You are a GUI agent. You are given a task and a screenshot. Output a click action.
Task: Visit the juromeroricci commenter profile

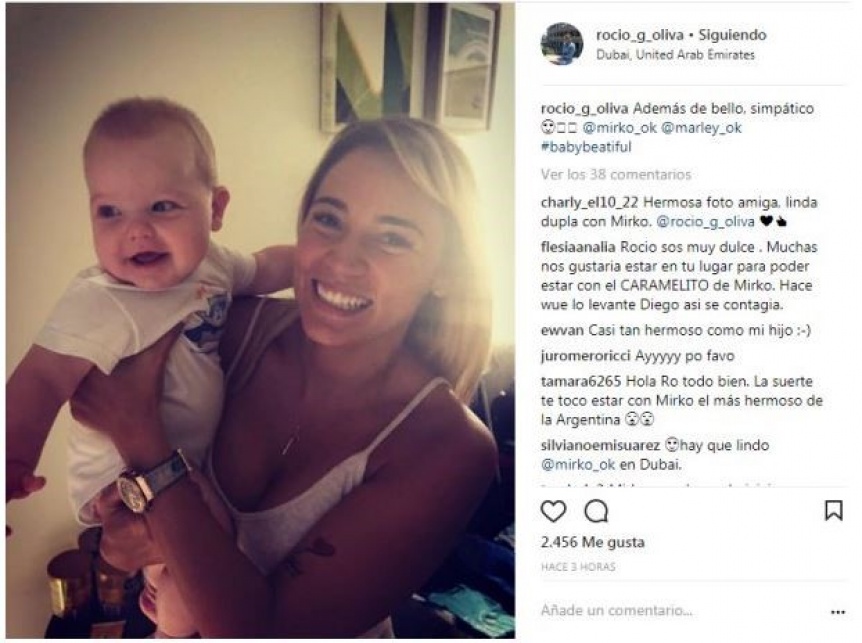(585, 356)
